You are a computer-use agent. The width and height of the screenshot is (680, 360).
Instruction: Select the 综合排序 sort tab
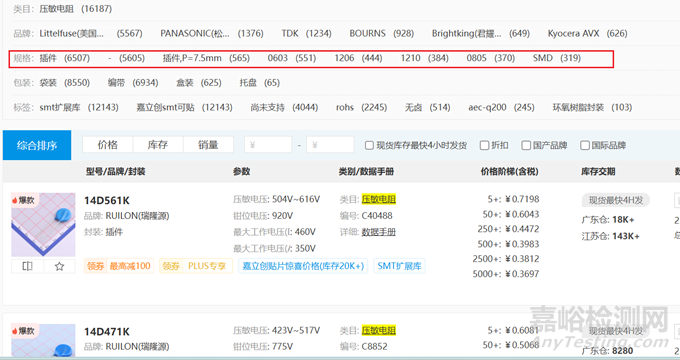pos(37,145)
